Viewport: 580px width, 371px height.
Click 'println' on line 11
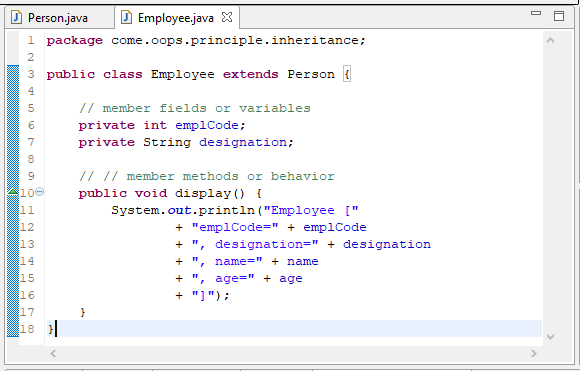pos(227,210)
